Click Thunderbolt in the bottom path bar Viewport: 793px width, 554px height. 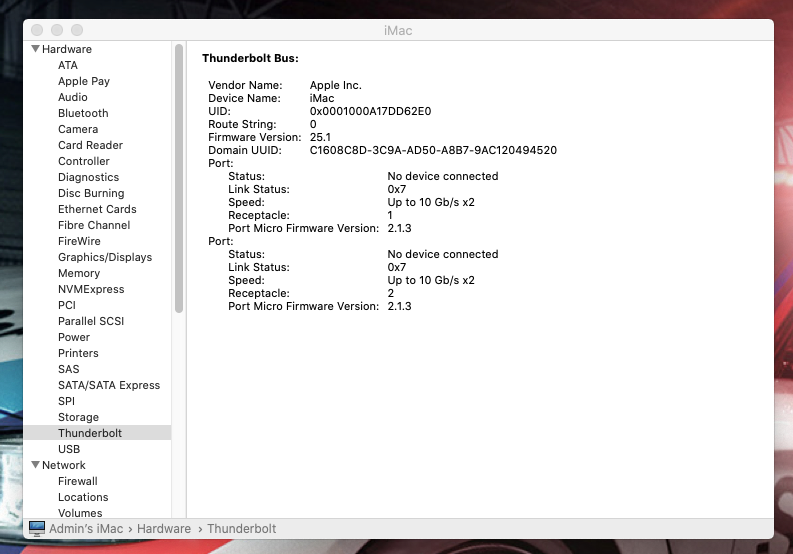coord(242,529)
